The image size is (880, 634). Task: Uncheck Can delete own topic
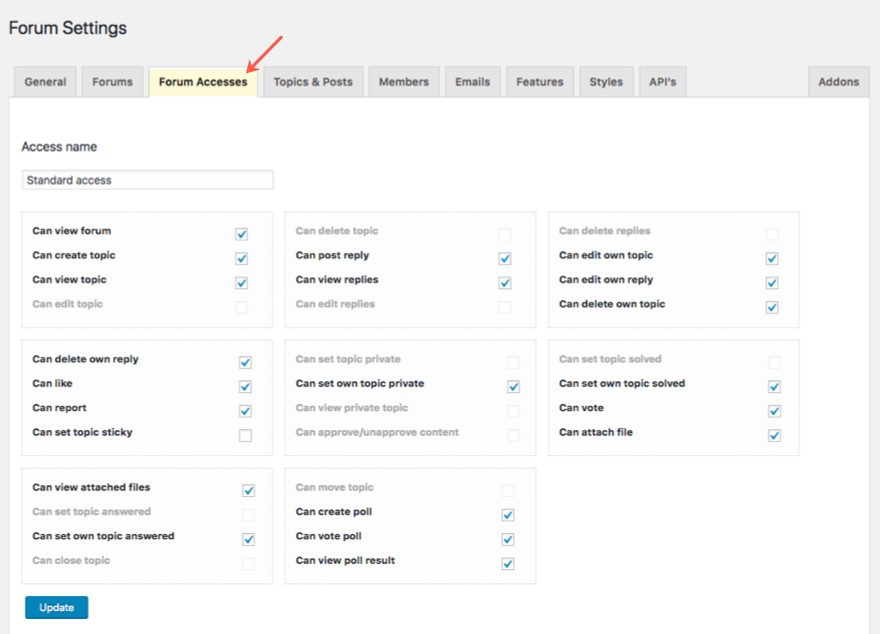(772, 307)
